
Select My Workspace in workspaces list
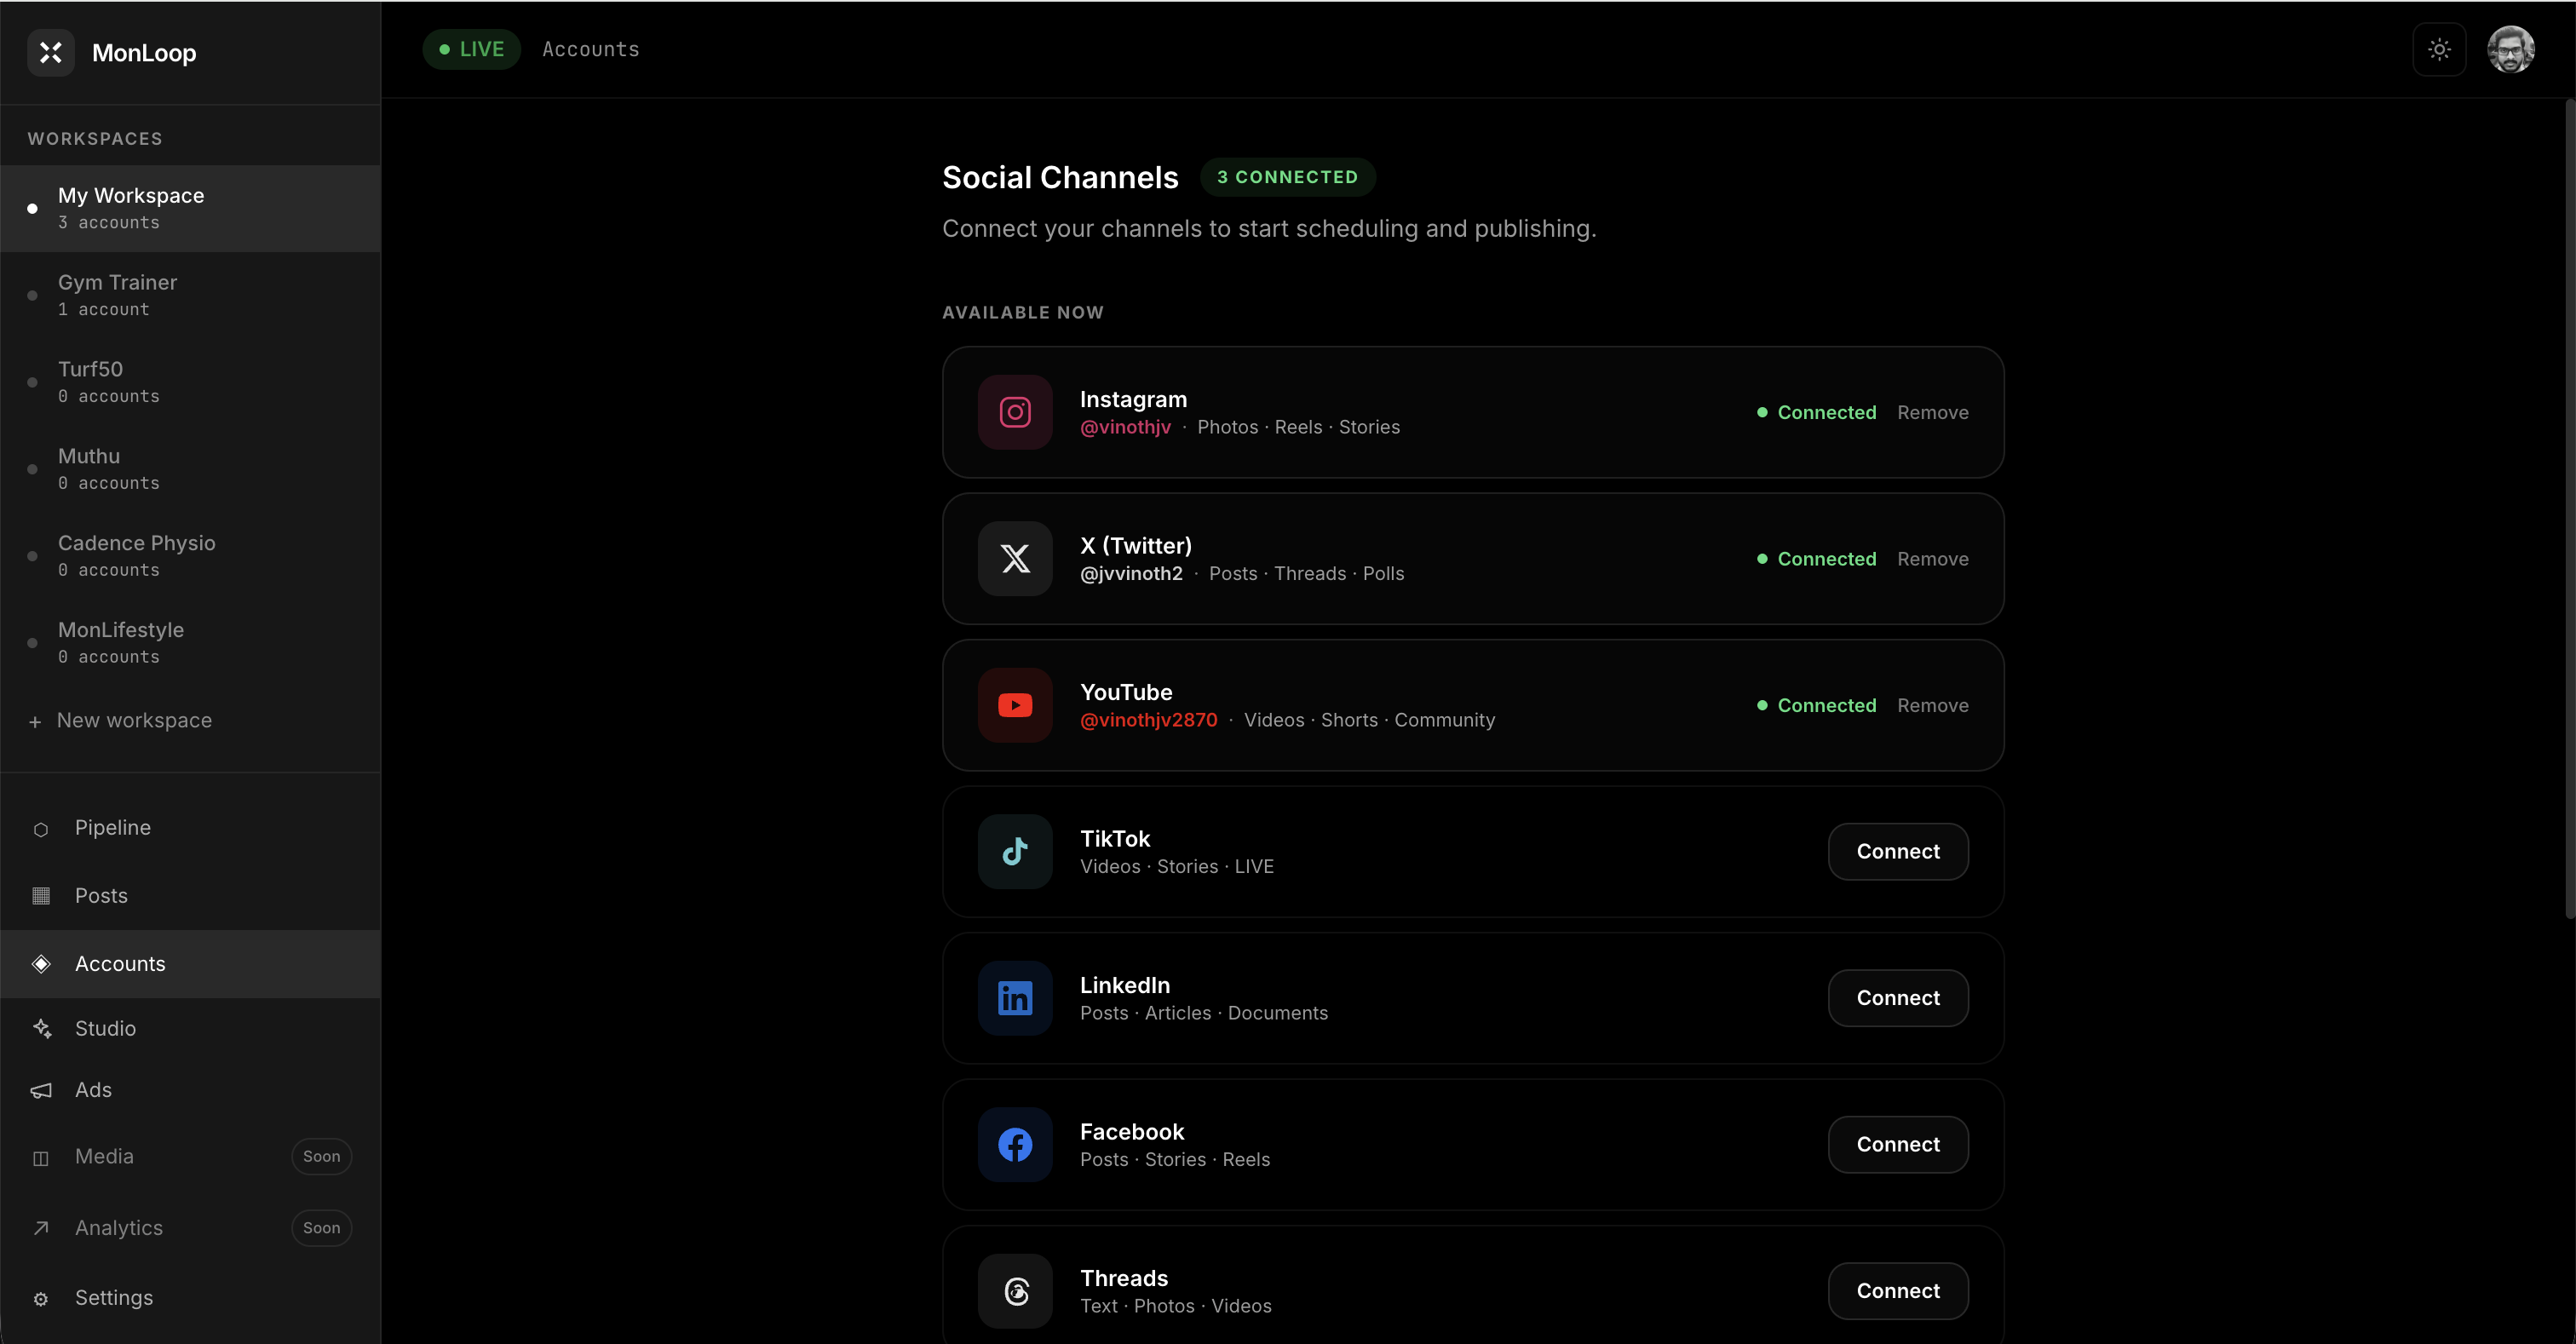(190, 208)
